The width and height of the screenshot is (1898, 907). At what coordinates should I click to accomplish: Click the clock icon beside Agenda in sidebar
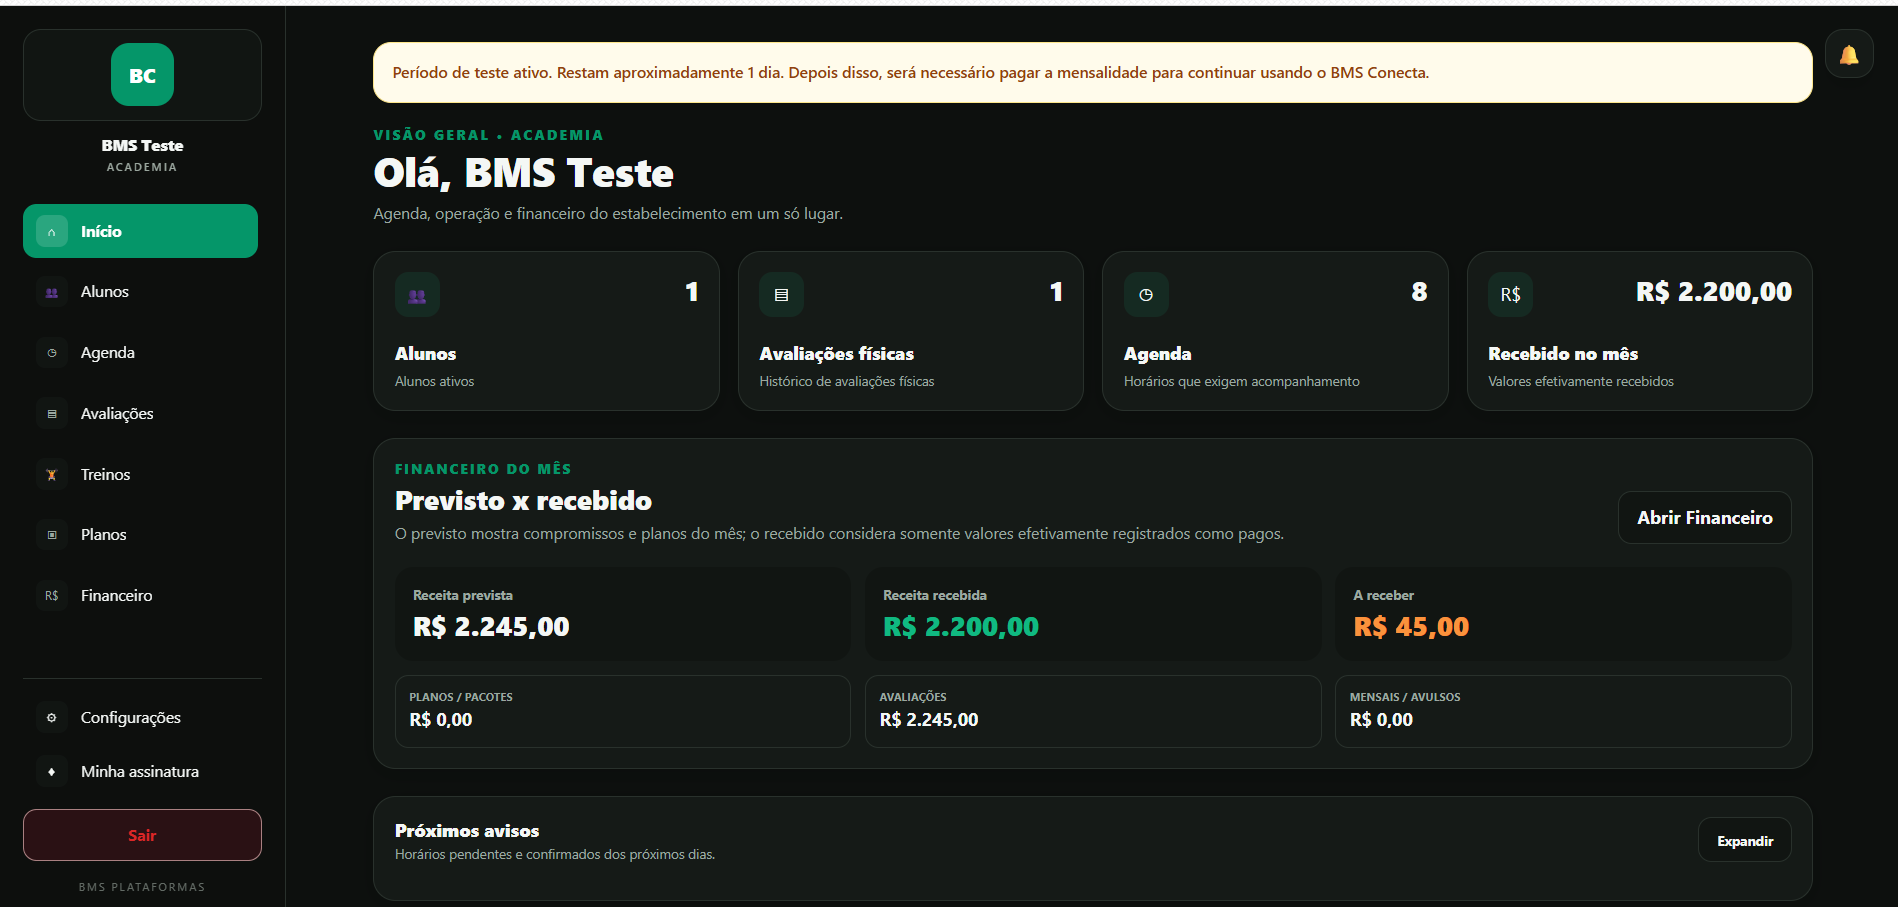tap(52, 353)
